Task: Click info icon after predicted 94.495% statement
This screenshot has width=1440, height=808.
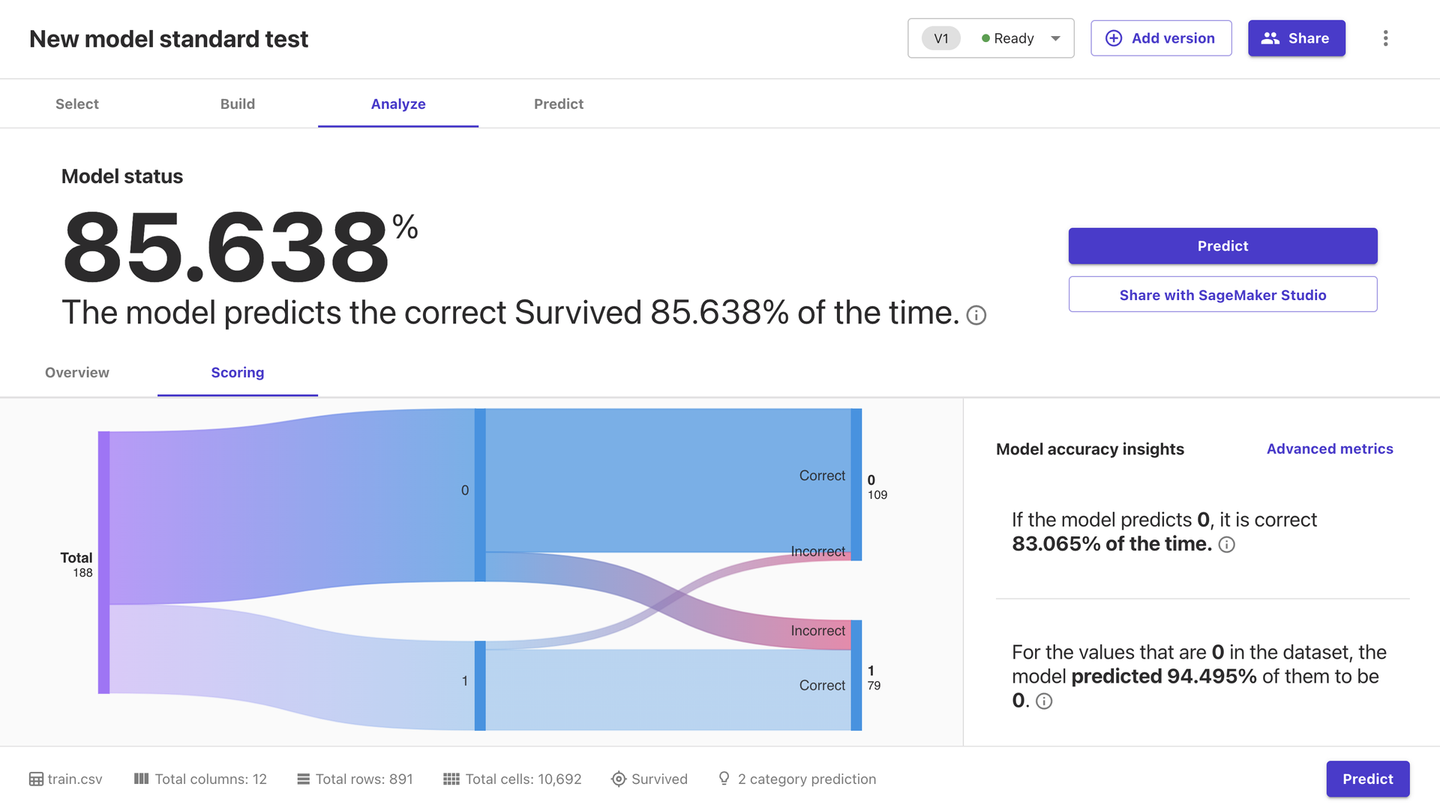Action: tap(1044, 702)
